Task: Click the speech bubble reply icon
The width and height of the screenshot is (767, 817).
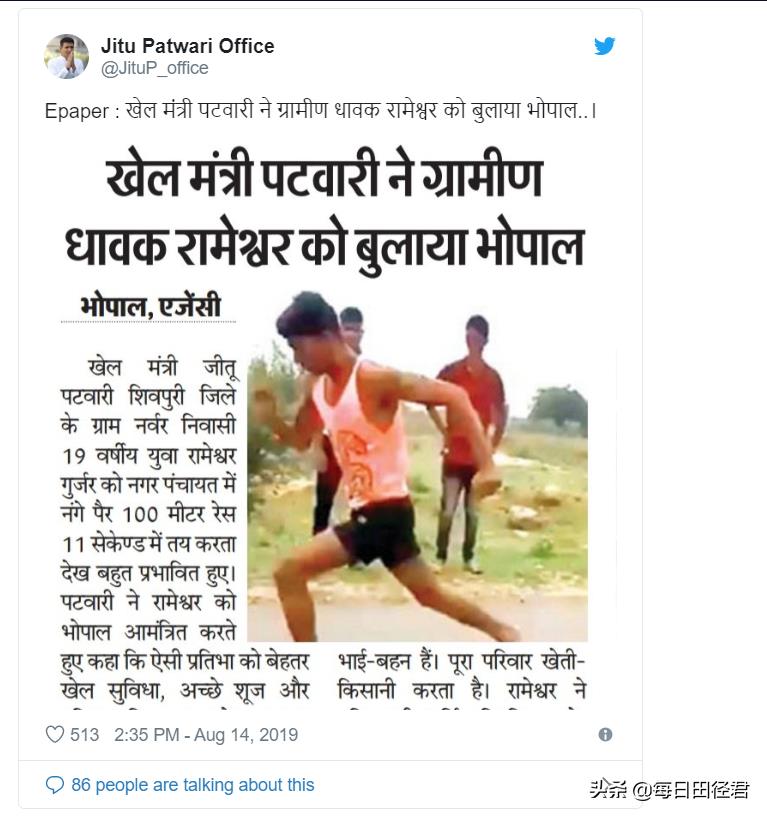Action: pos(55,785)
